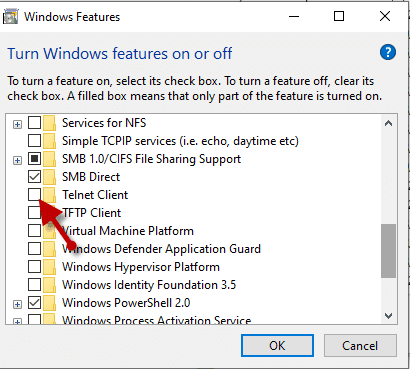This screenshot has width=410, height=369.
Task: Toggle the SMB 1.0/CIFS File Sharing Support checkbox
Action: (34, 159)
